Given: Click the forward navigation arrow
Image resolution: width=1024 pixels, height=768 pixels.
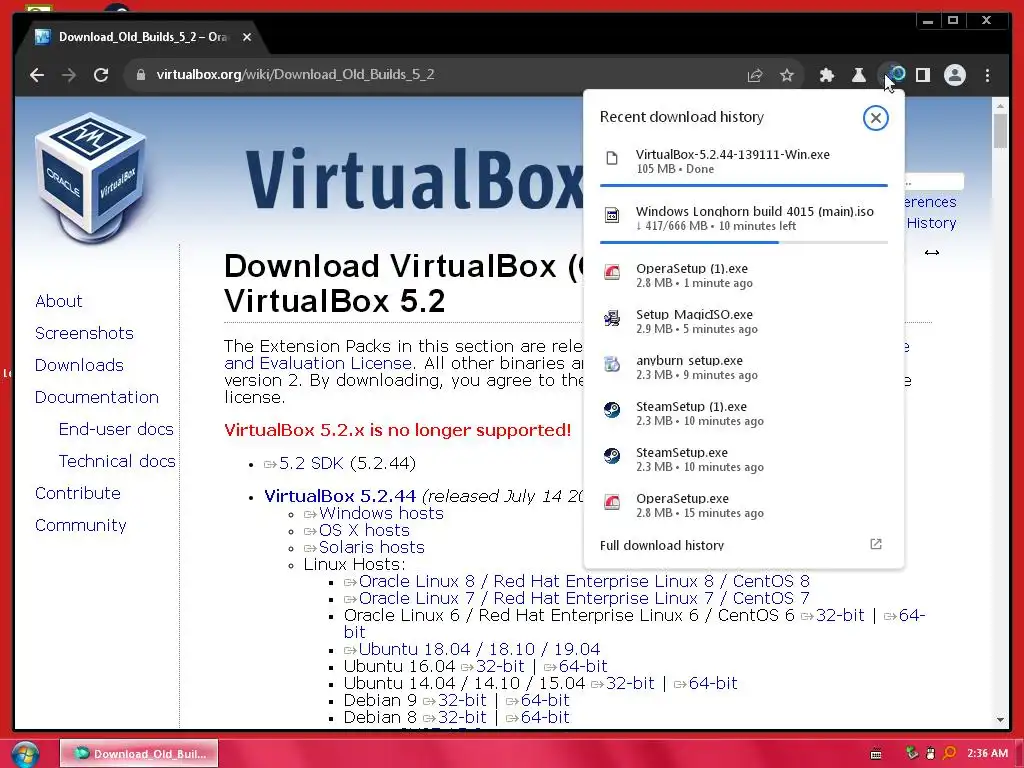Looking at the screenshot, I should point(69,75).
